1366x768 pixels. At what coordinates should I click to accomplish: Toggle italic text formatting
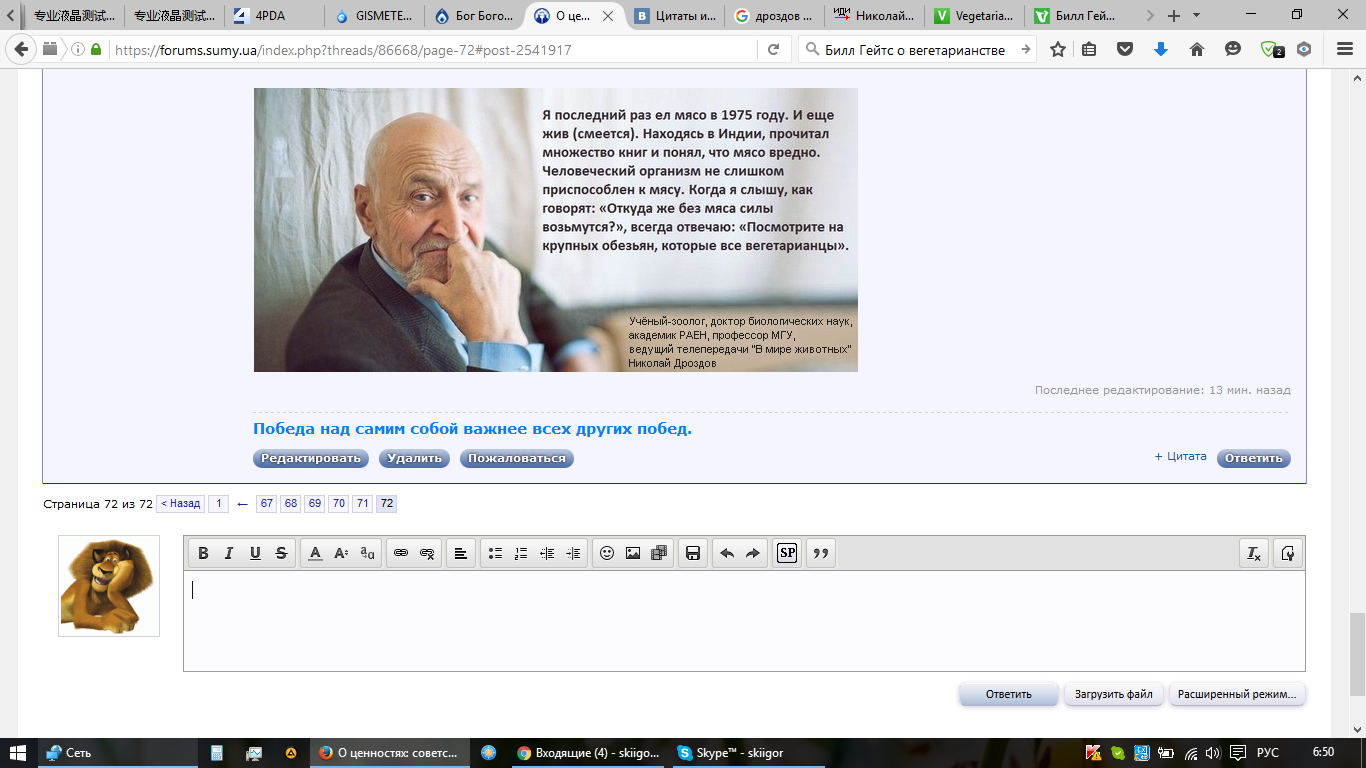(x=229, y=553)
